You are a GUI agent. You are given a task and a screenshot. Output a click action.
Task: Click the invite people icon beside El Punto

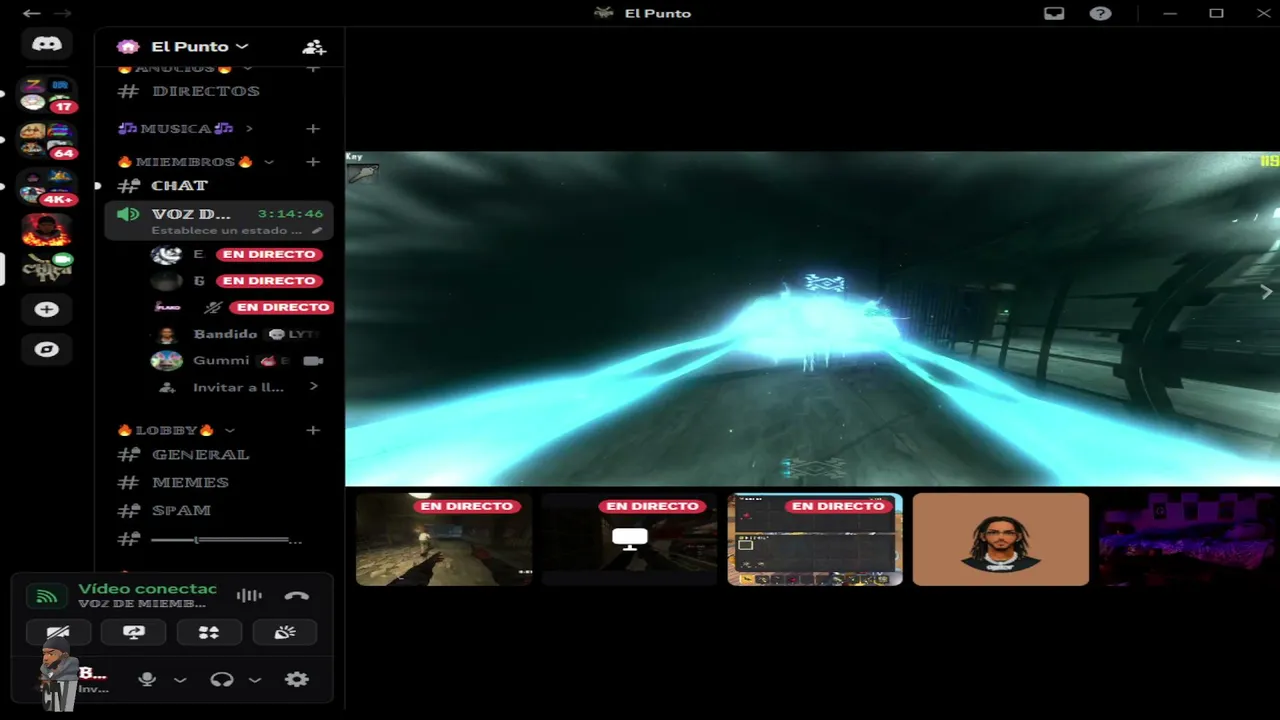click(314, 47)
